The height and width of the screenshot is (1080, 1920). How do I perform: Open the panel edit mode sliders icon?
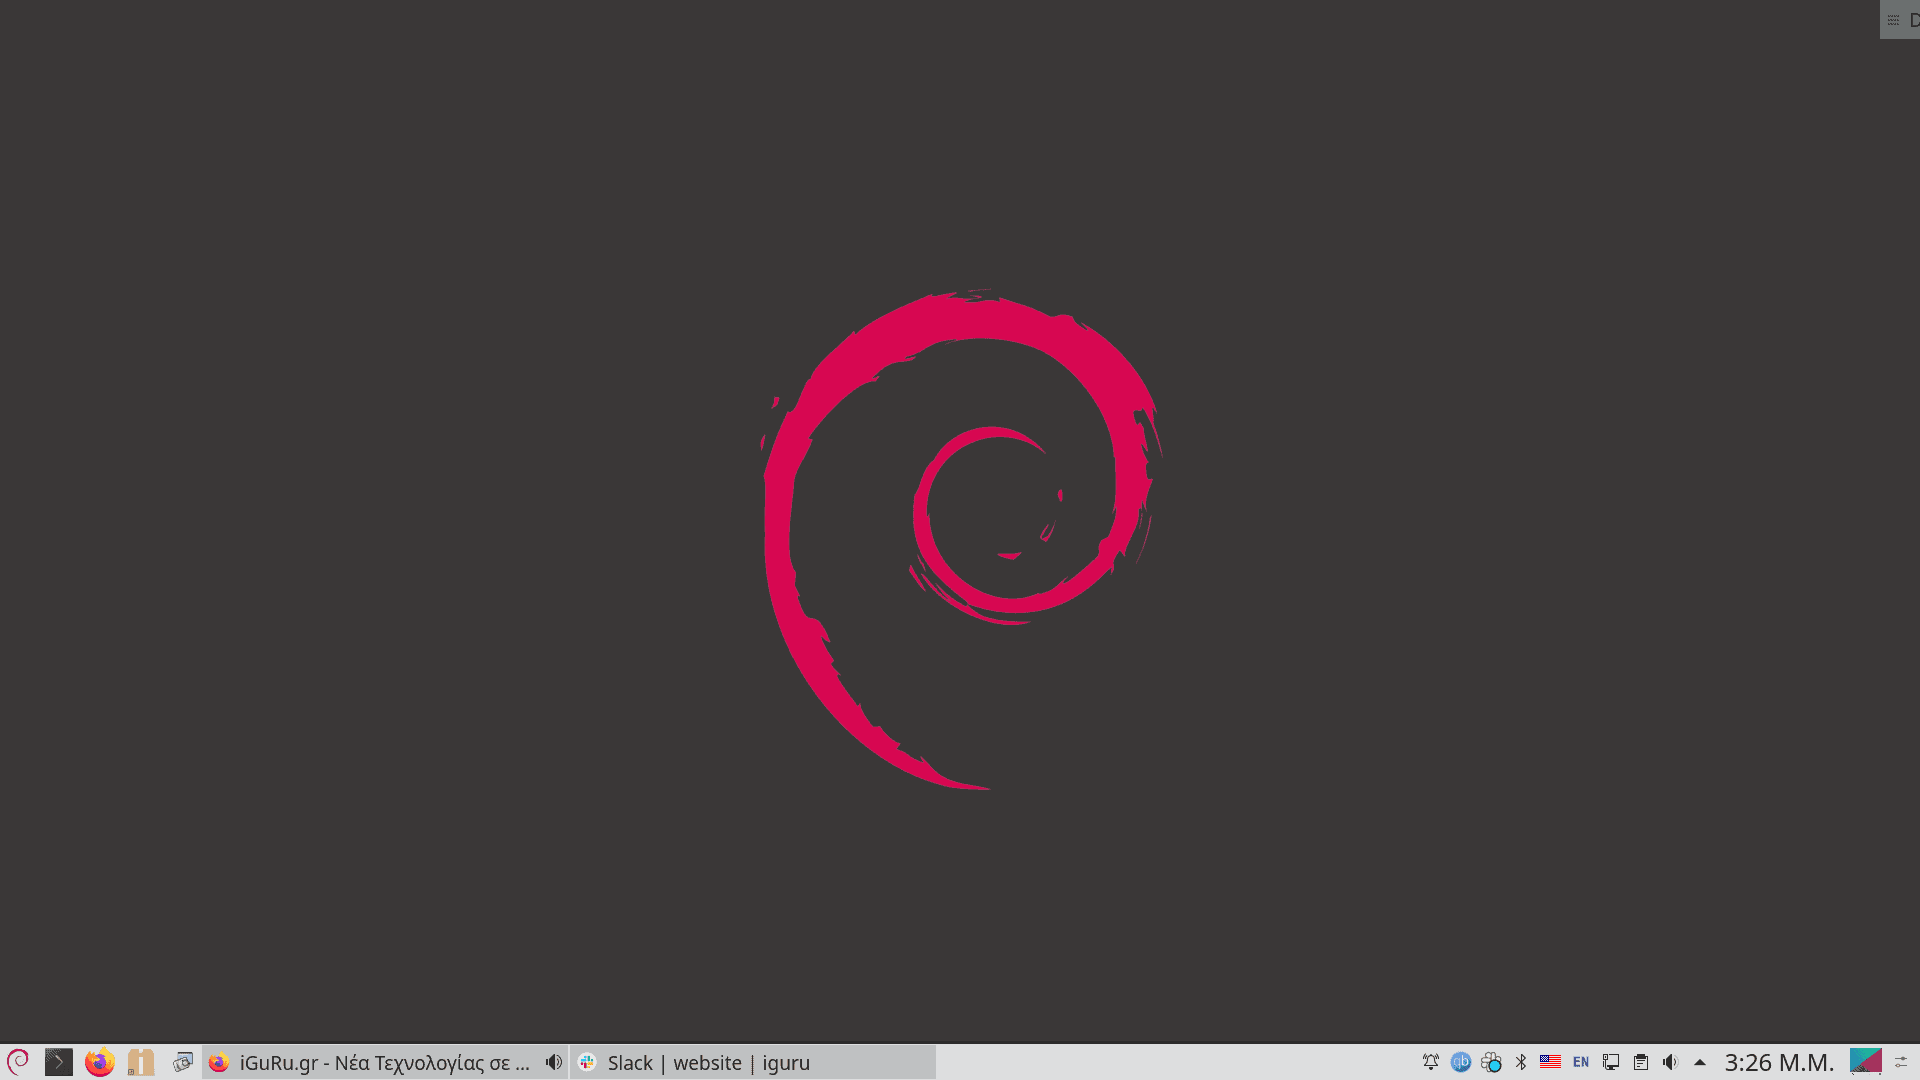(x=1902, y=1062)
